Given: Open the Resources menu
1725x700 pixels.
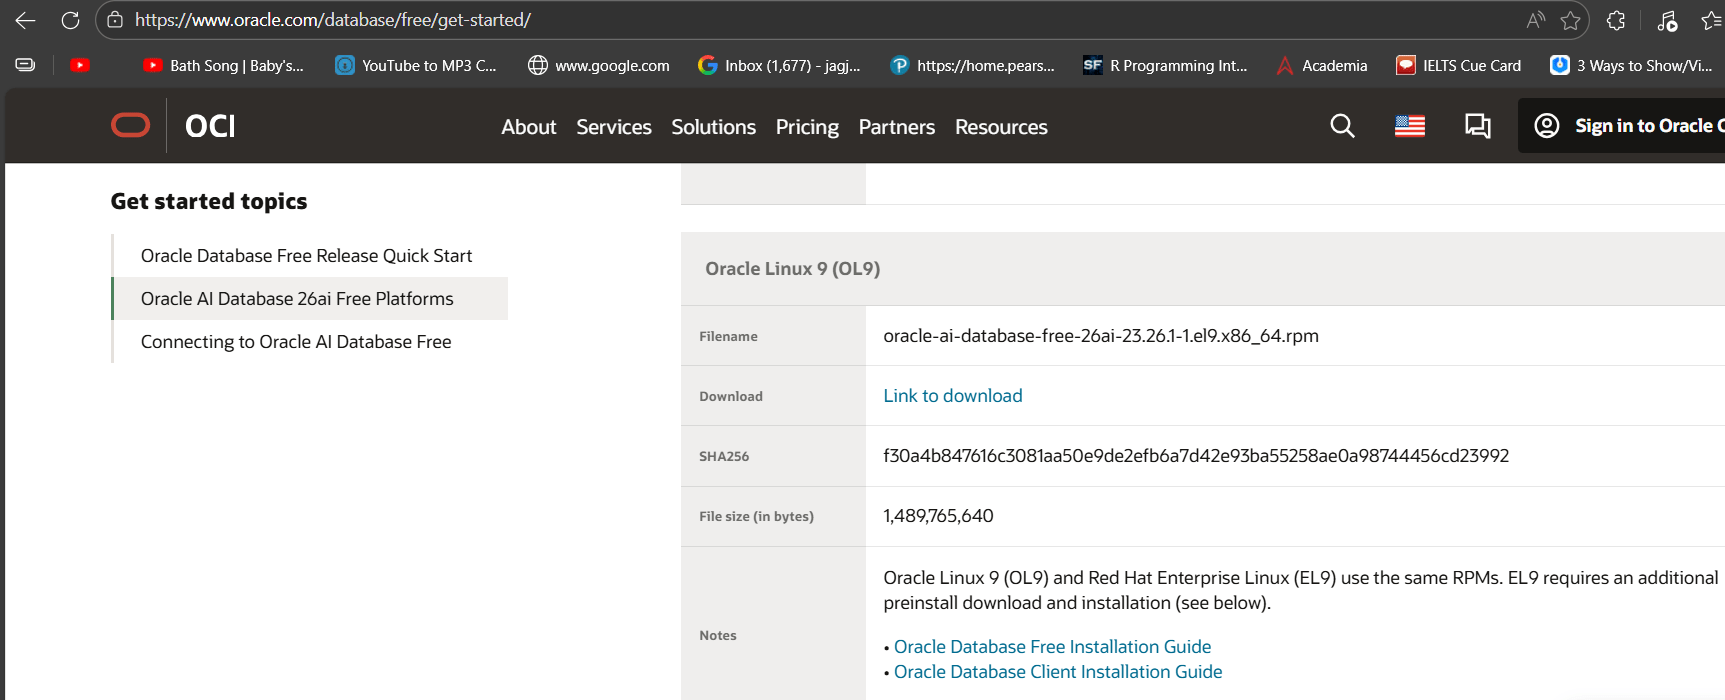Looking at the screenshot, I should pyautogui.click(x=1001, y=127).
